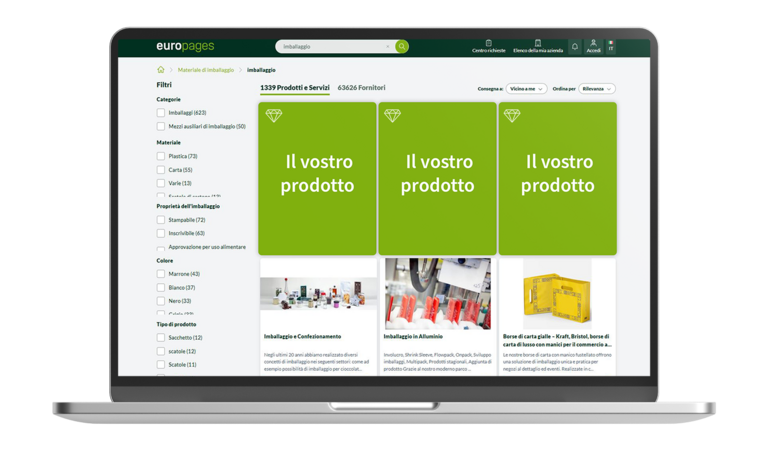Check the Imballaggi (623) category checkbox

point(161,113)
